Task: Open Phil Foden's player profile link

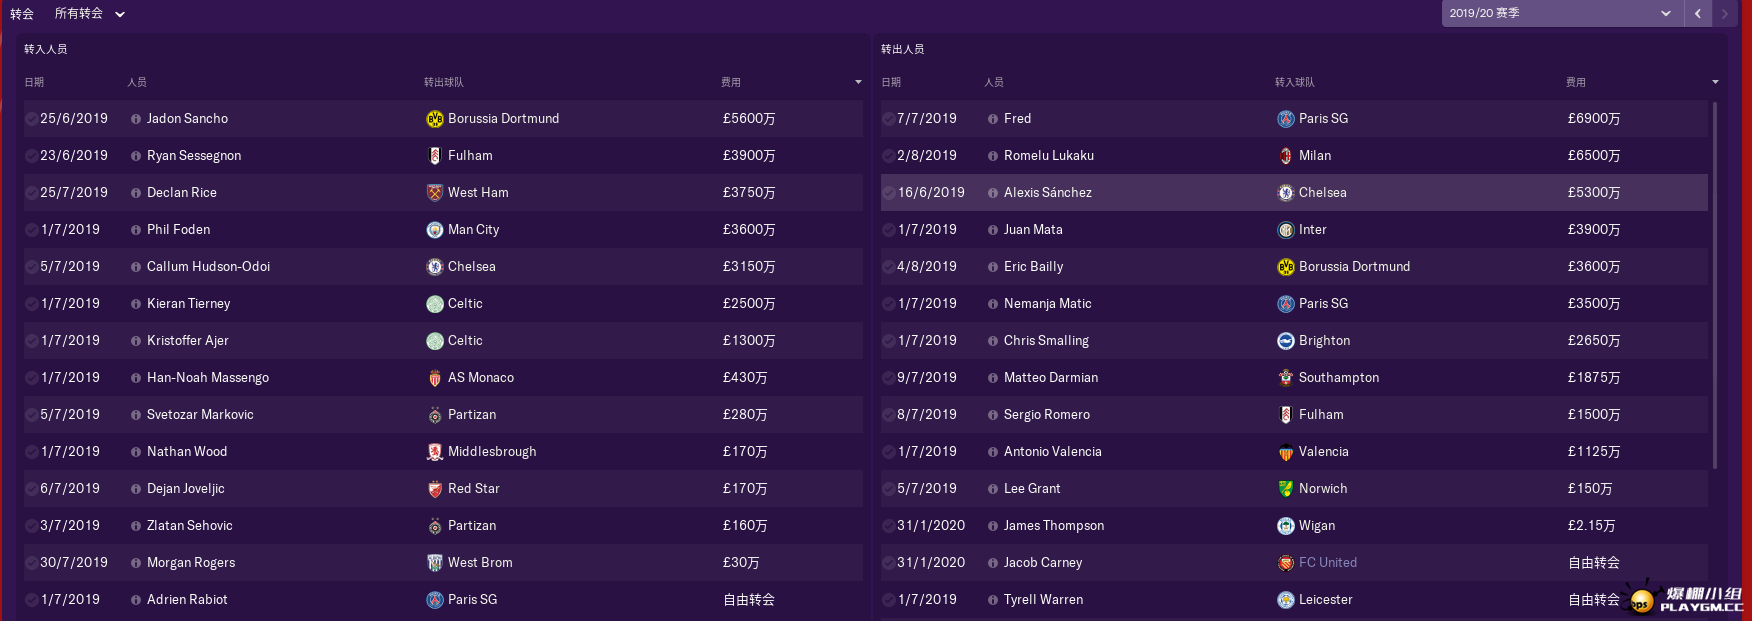Action: click(178, 230)
